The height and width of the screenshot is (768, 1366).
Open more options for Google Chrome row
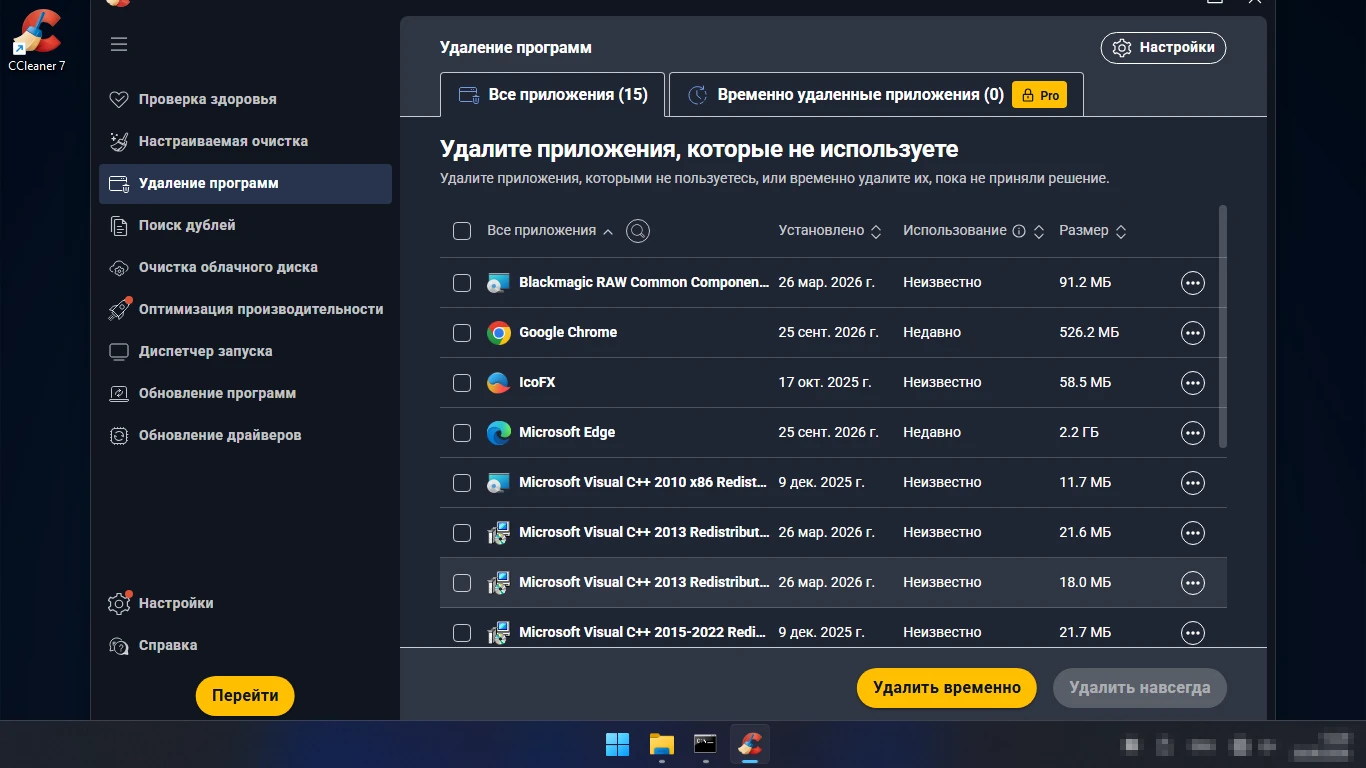(x=1193, y=333)
